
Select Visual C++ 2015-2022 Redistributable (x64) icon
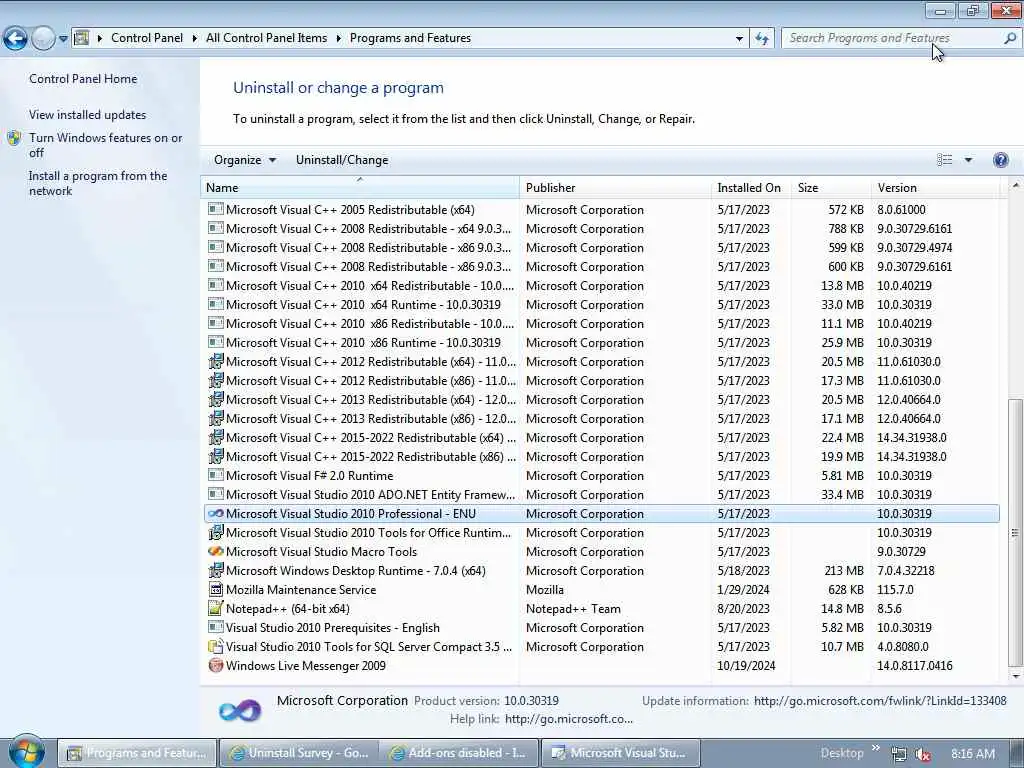(216, 437)
